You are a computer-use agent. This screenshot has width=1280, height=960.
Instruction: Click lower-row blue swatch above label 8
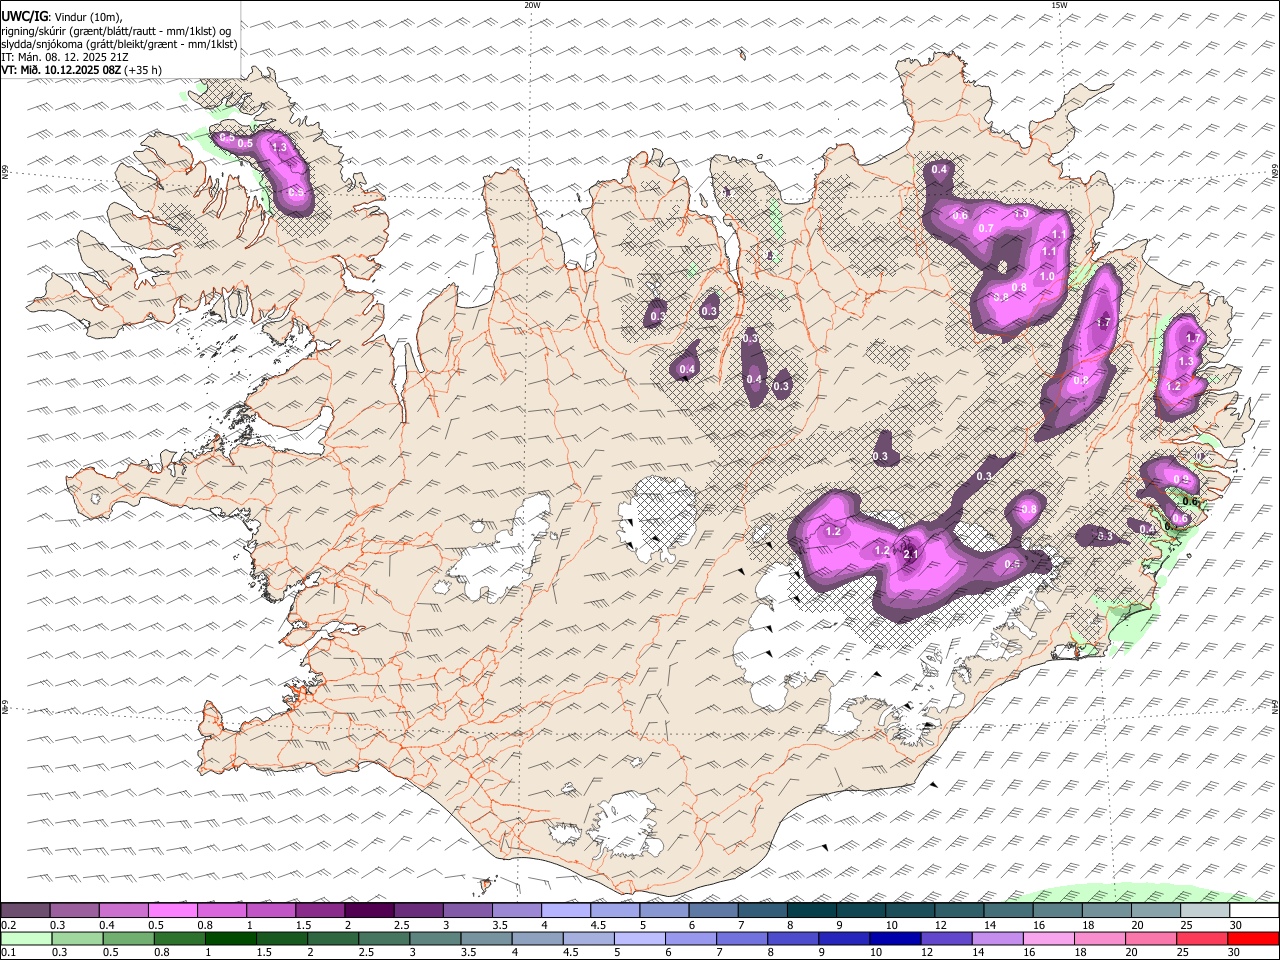793,939
